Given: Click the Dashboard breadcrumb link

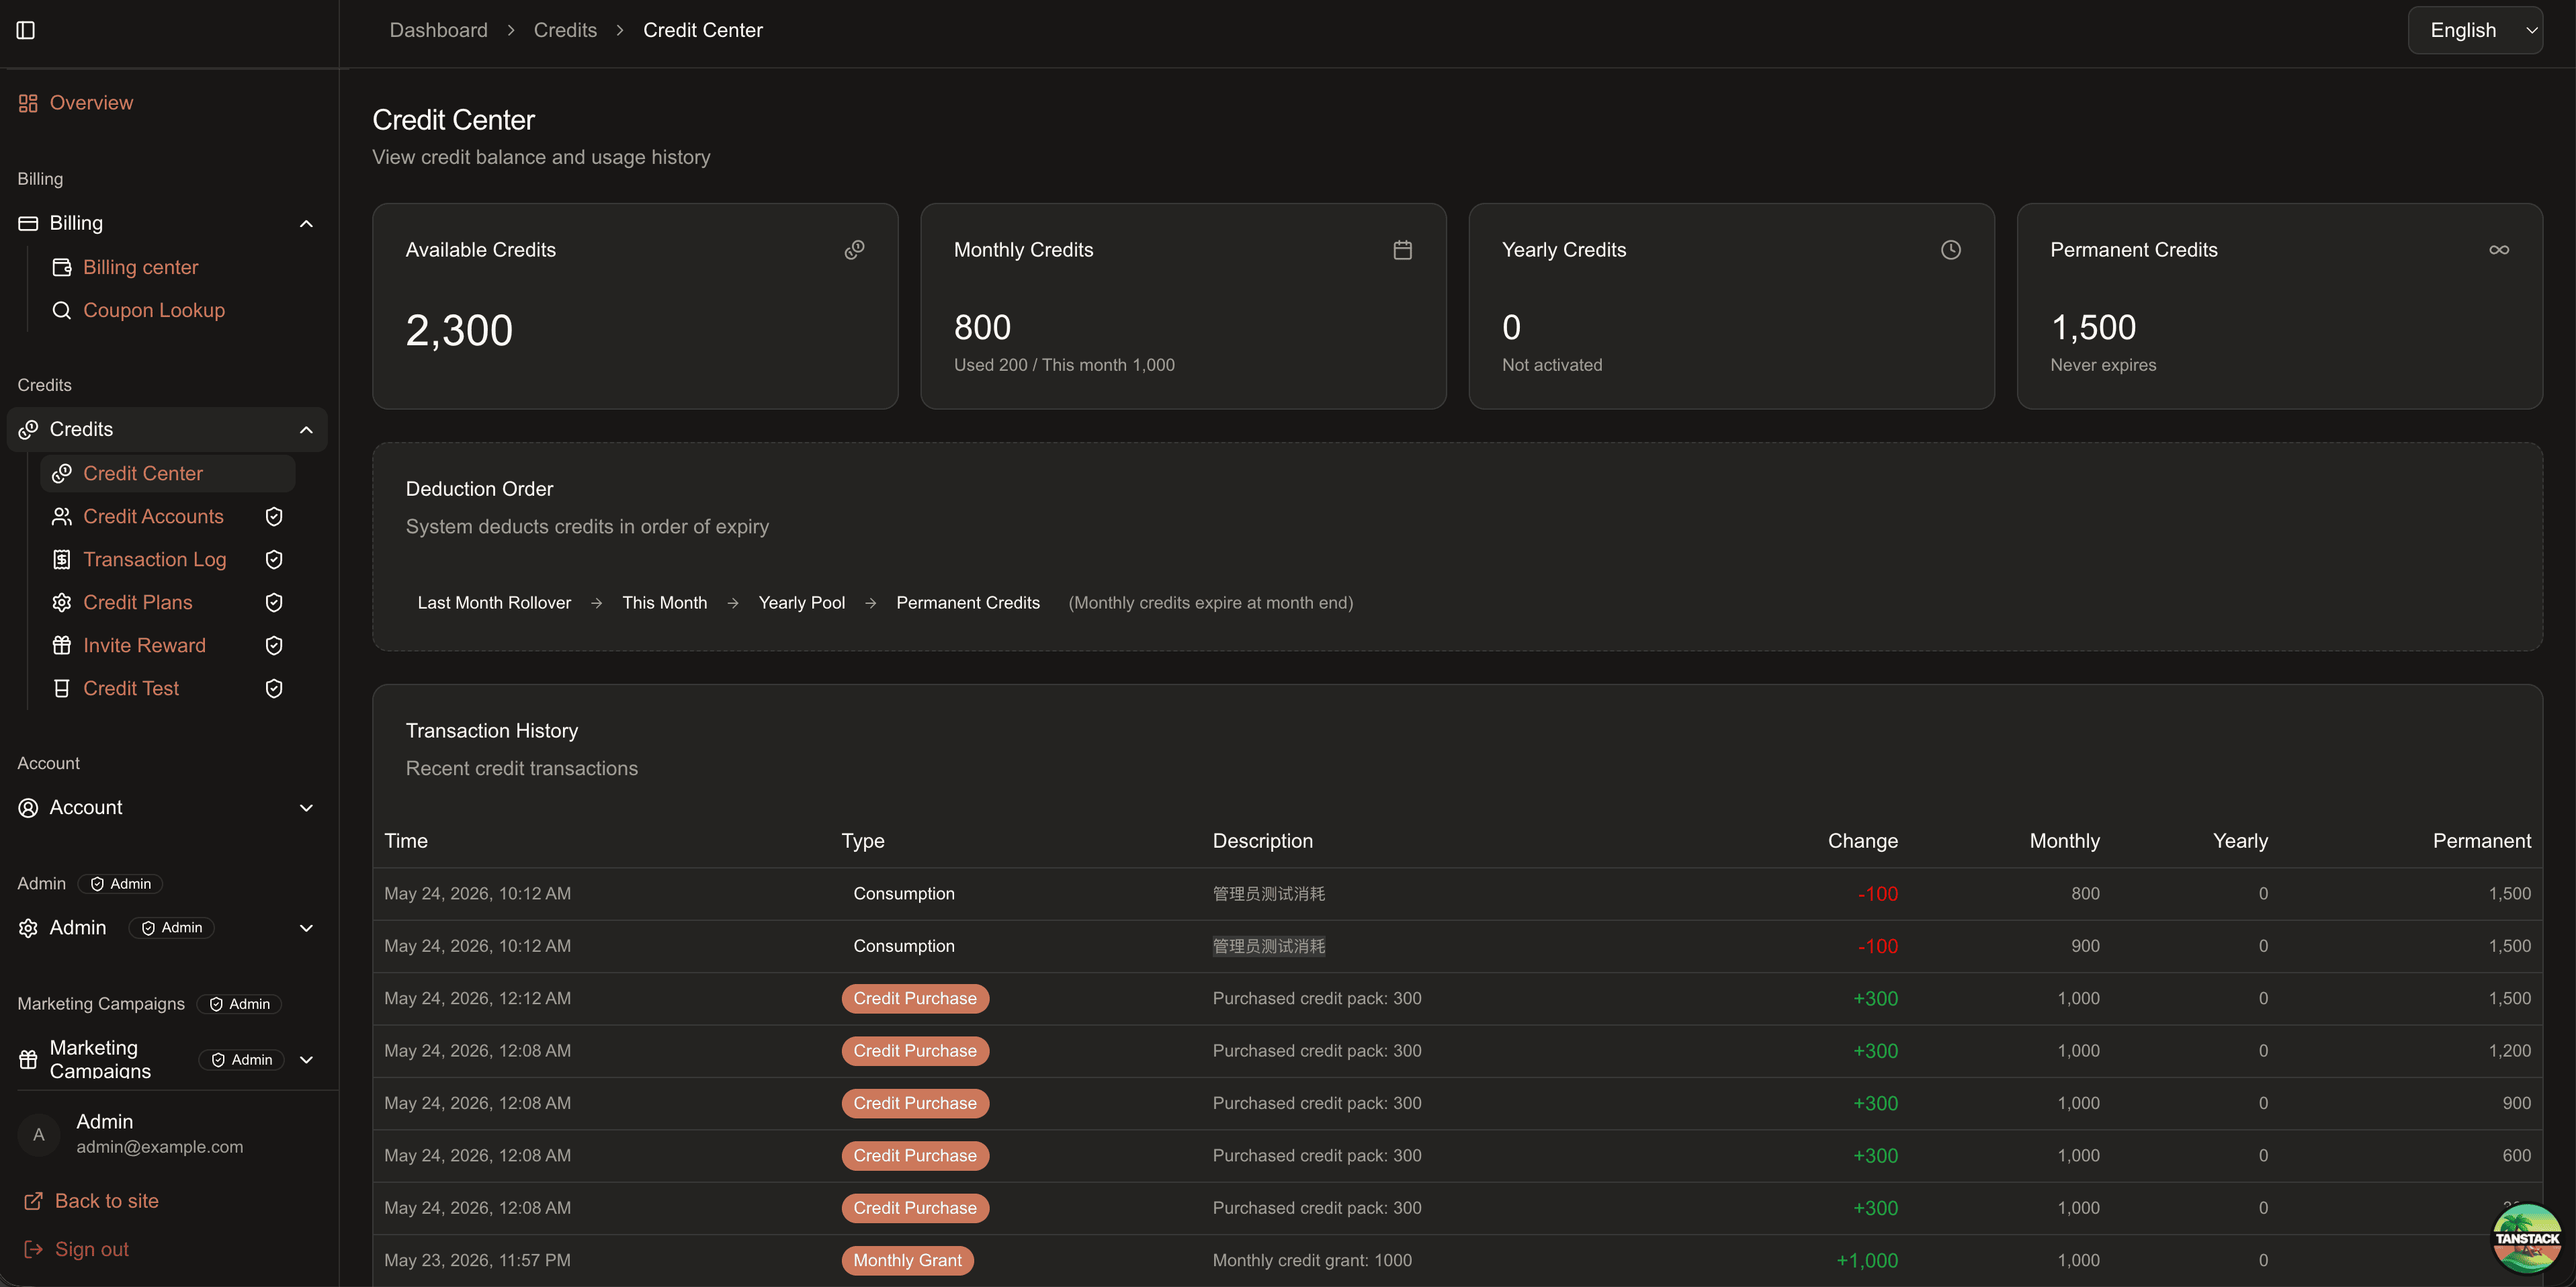Looking at the screenshot, I should pos(438,30).
